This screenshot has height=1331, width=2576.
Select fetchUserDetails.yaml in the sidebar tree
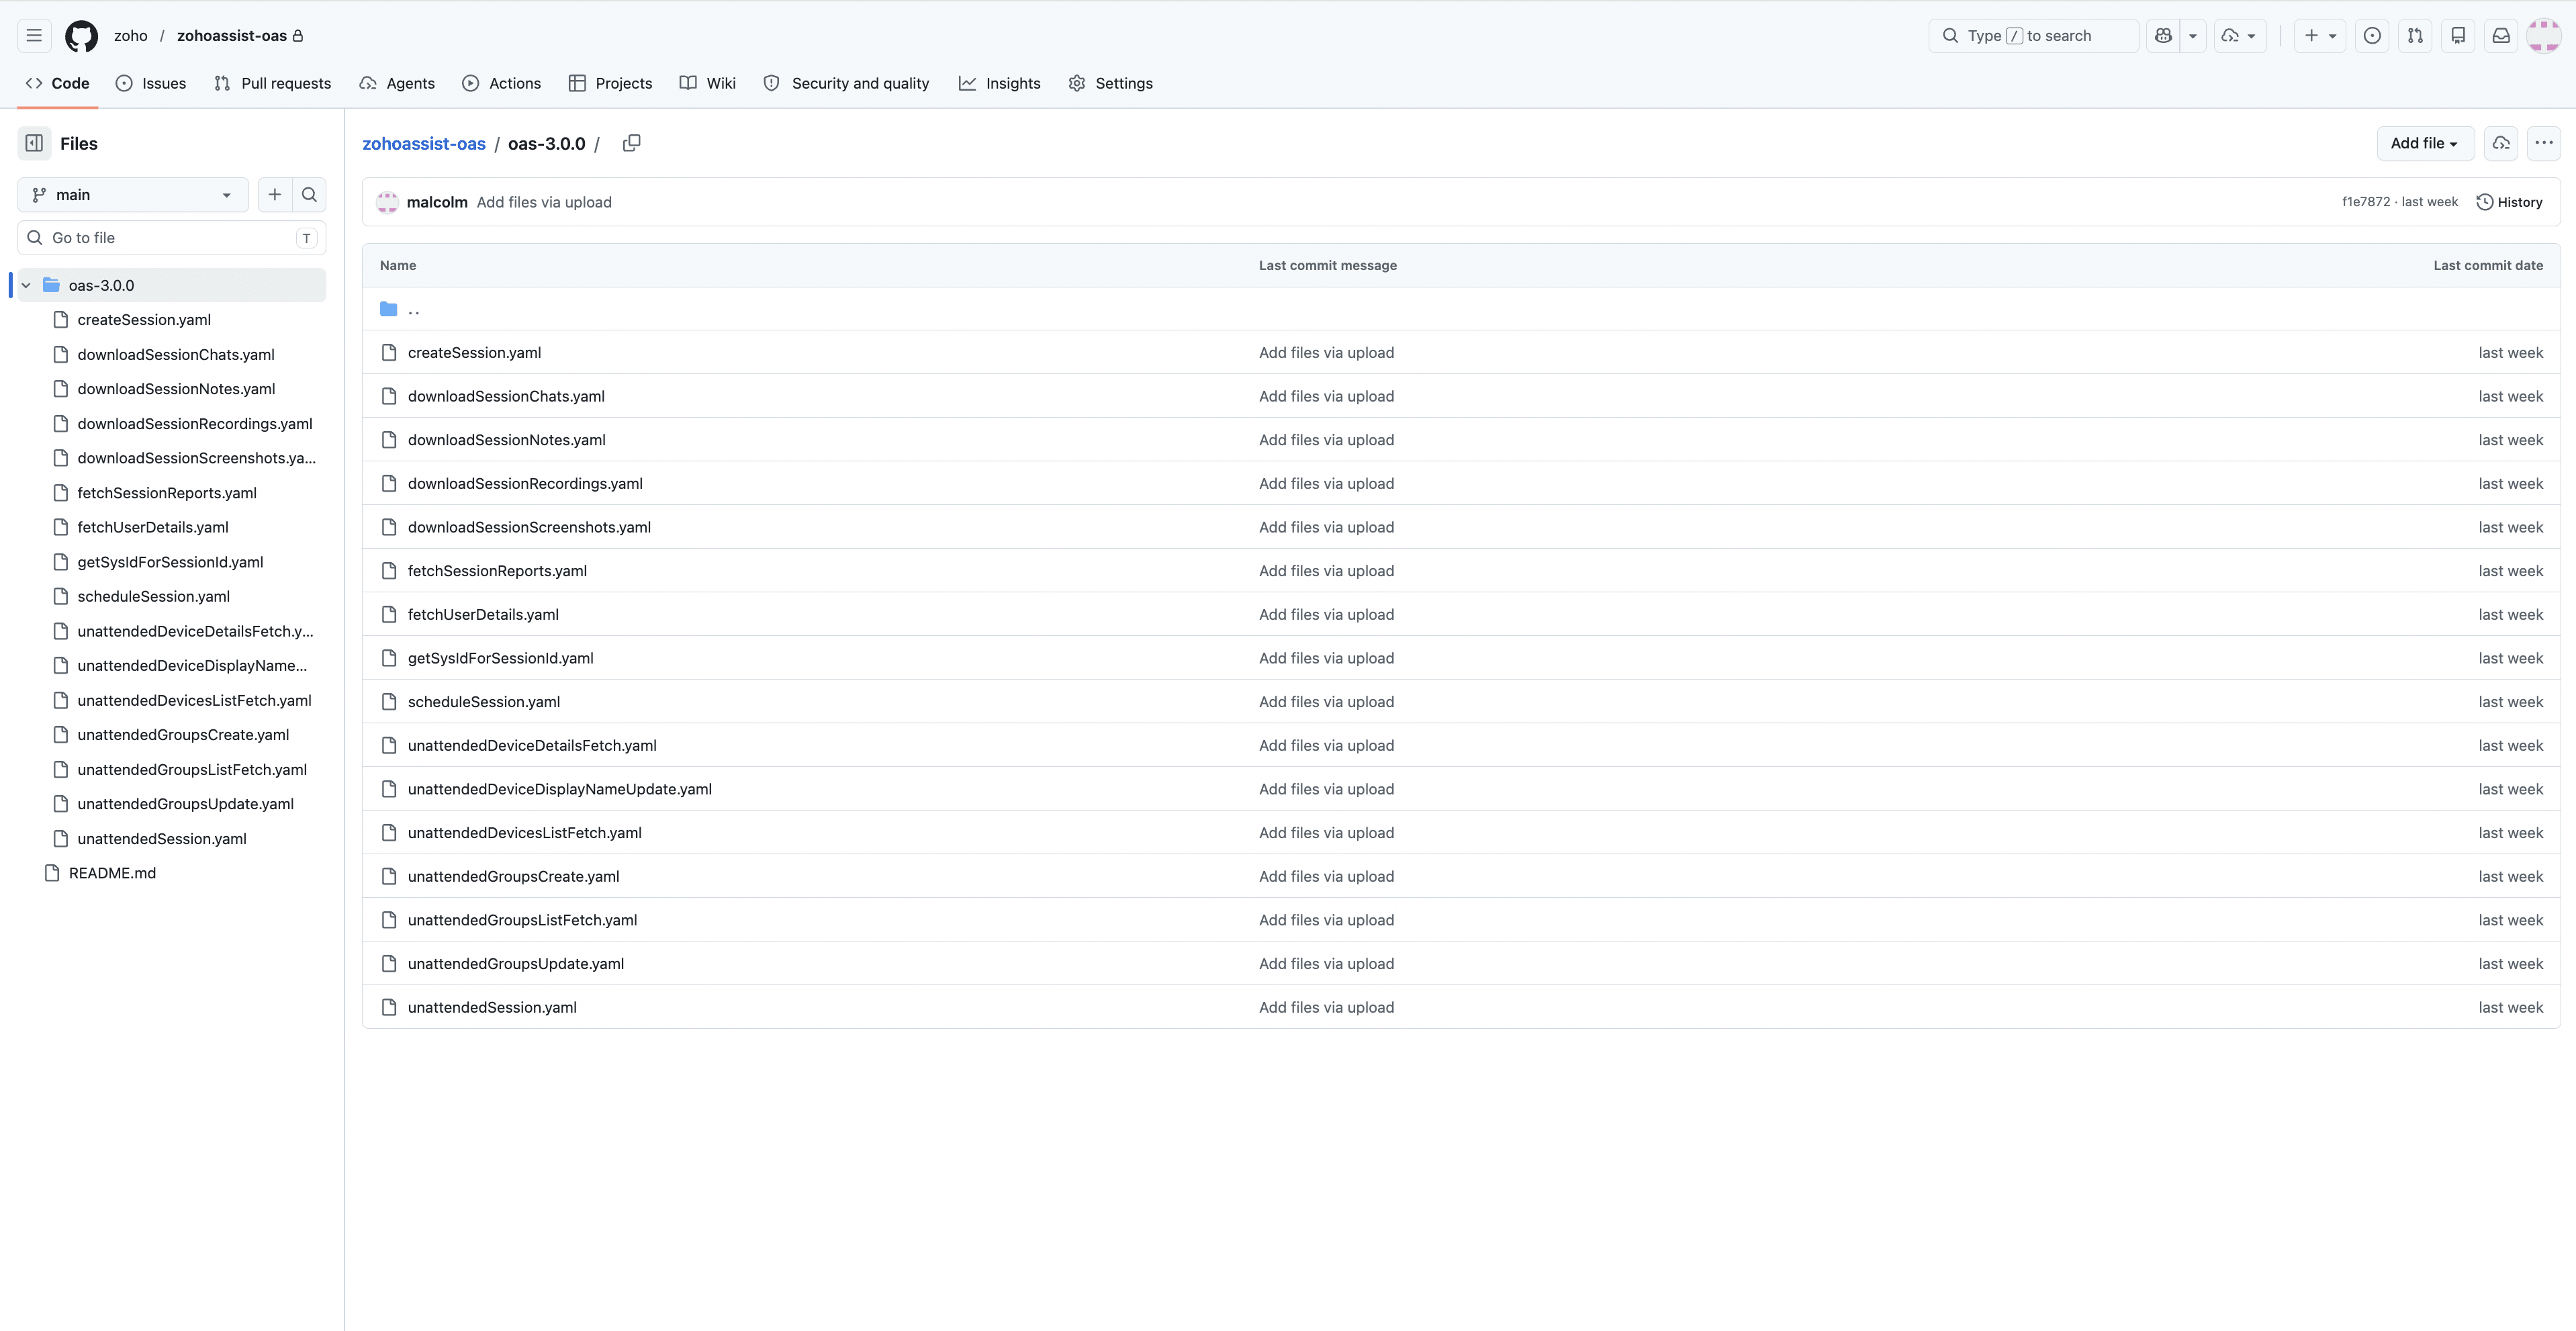pyautogui.click(x=153, y=528)
